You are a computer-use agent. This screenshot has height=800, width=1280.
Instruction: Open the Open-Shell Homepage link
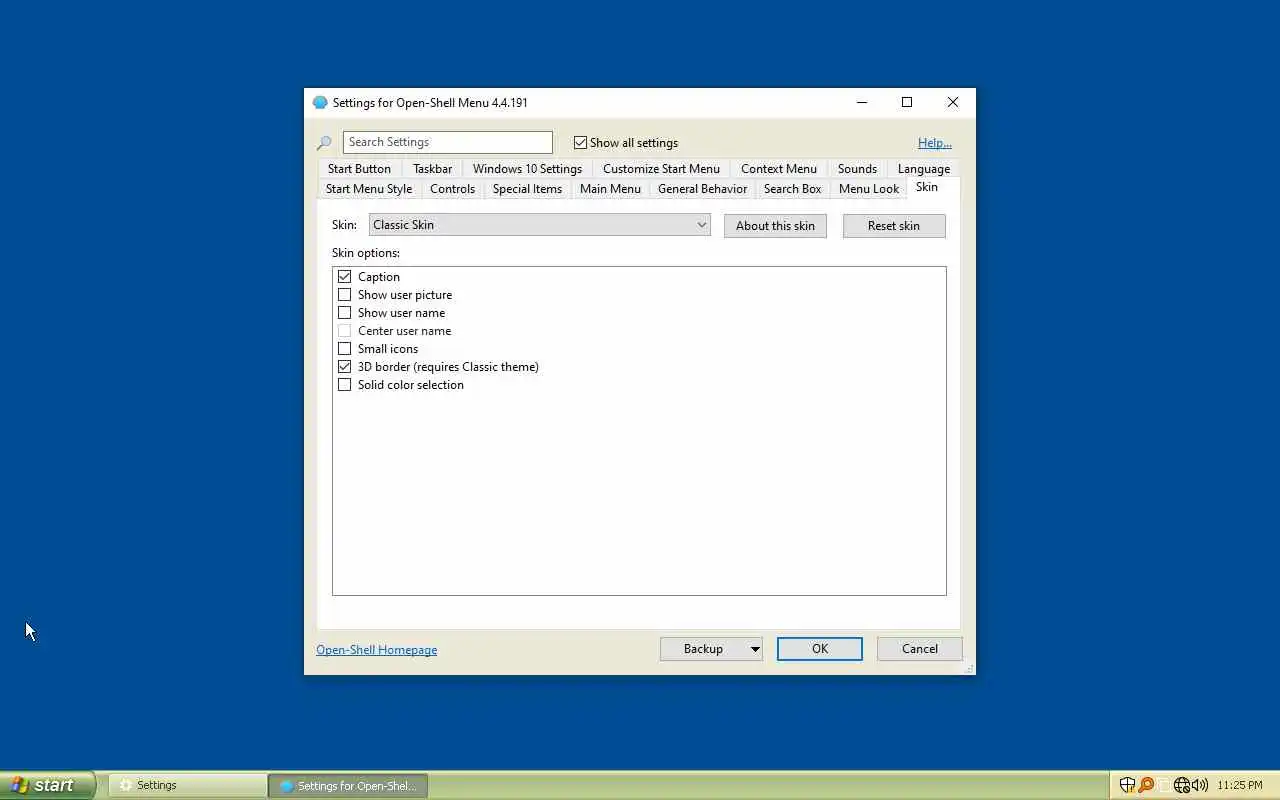click(x=377, y=650)
